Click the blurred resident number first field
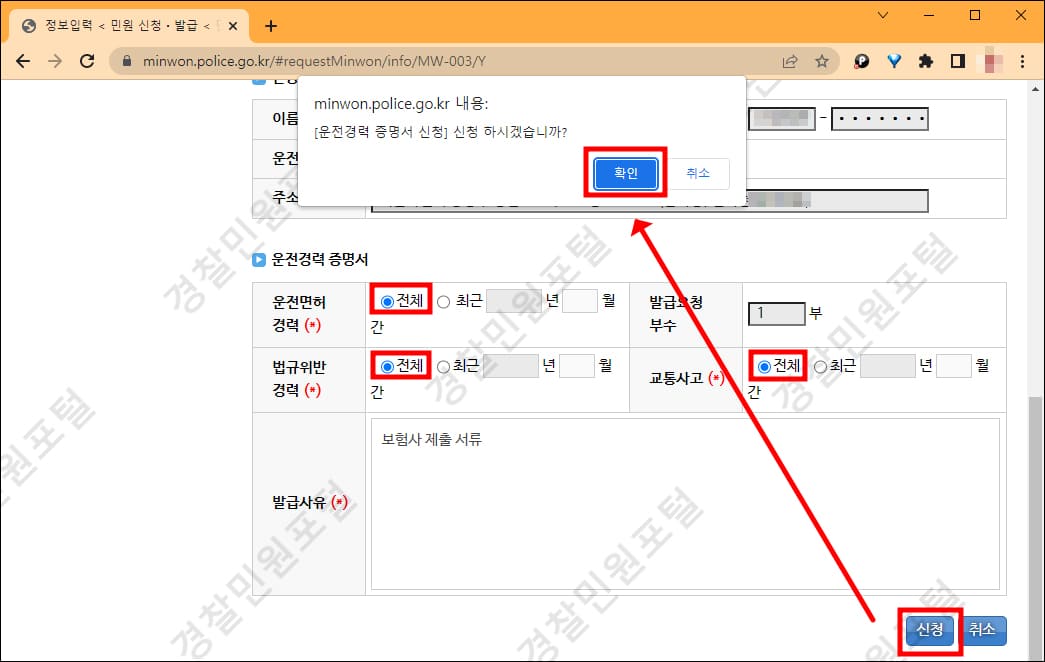Screen dimensions: 1045x662 [782, 119]
